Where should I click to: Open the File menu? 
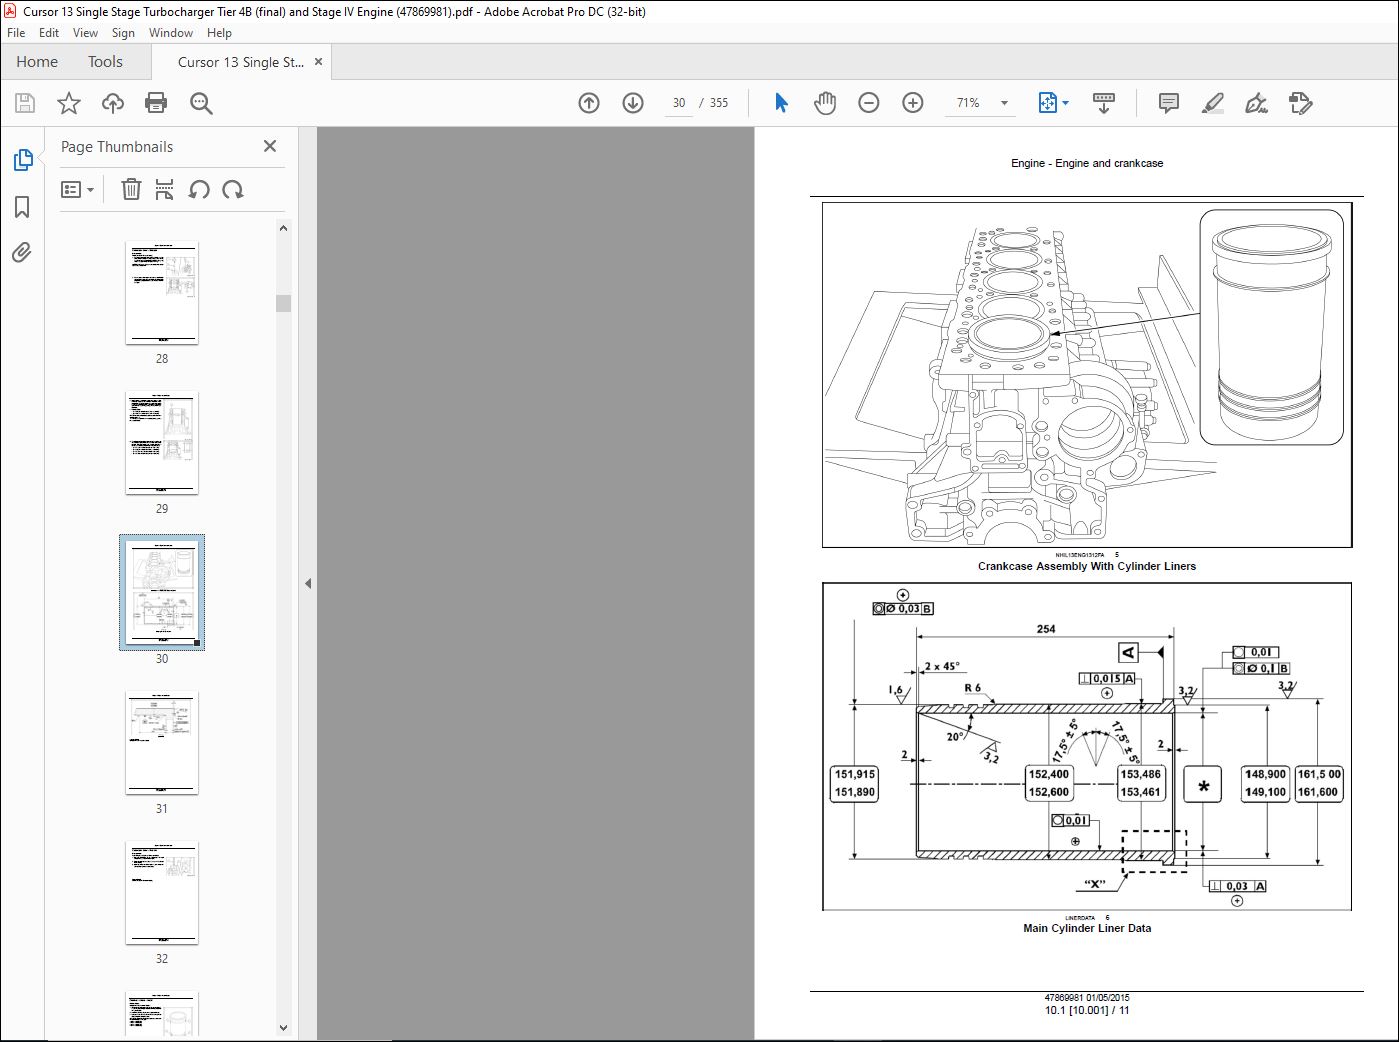coord(16,33)
